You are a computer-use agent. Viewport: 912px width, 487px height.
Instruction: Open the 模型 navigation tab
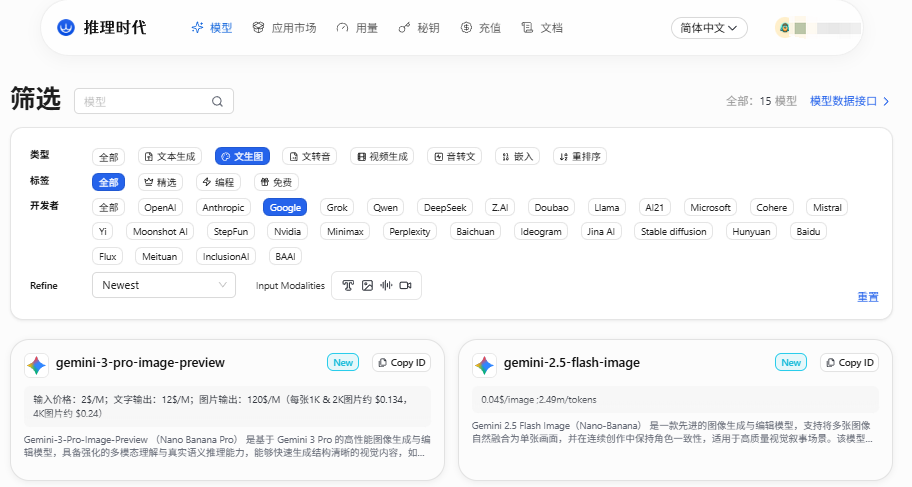click(x=212, y=28)
